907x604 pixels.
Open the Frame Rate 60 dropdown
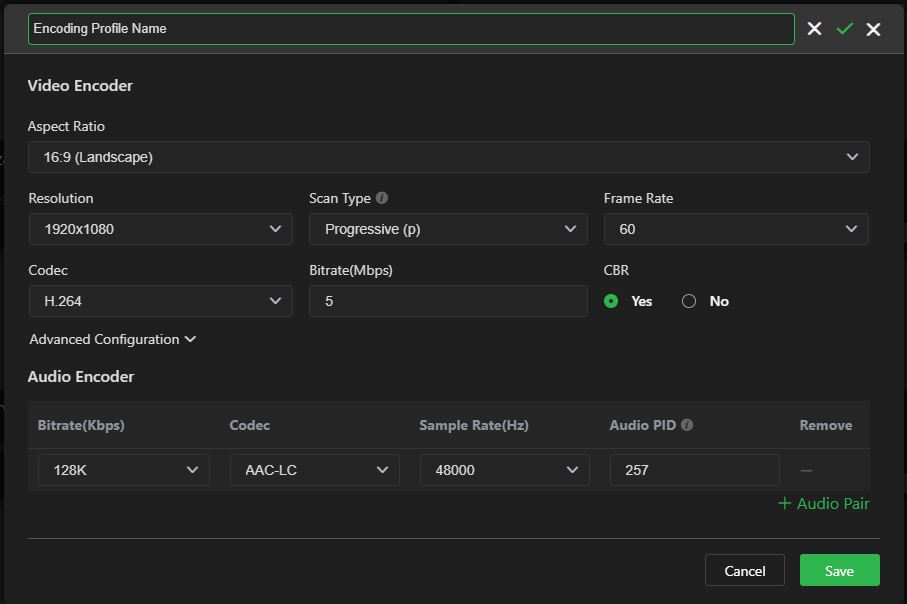pos(736,229)
